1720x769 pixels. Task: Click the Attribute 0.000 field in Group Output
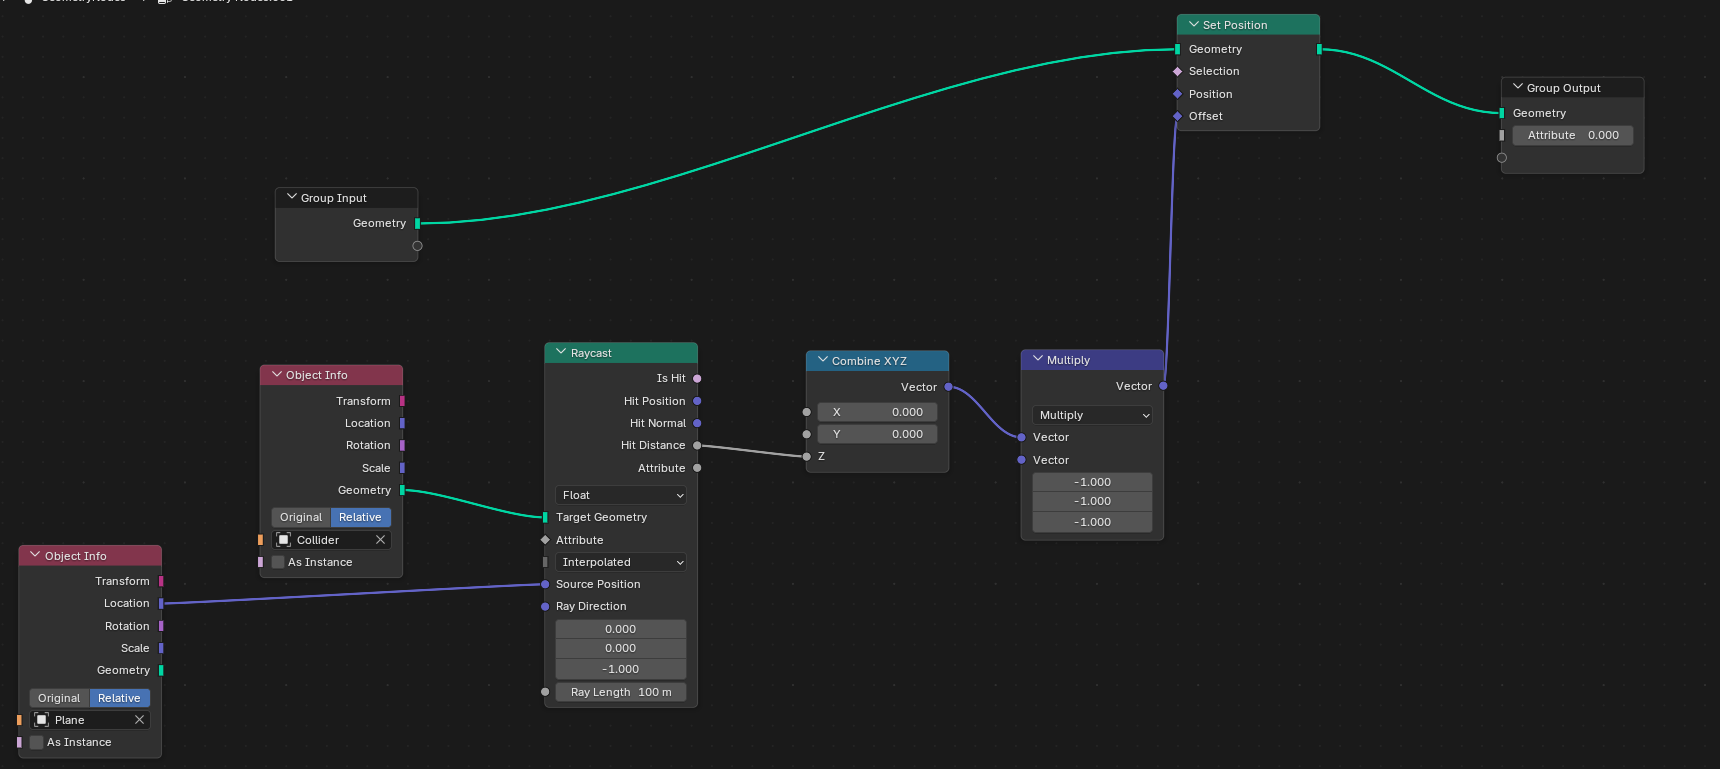[x=1573, y=135]
